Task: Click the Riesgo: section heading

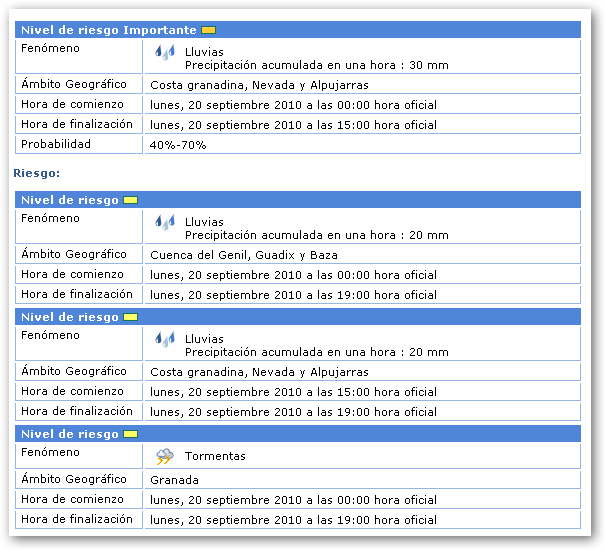Action: pos(37,173)
